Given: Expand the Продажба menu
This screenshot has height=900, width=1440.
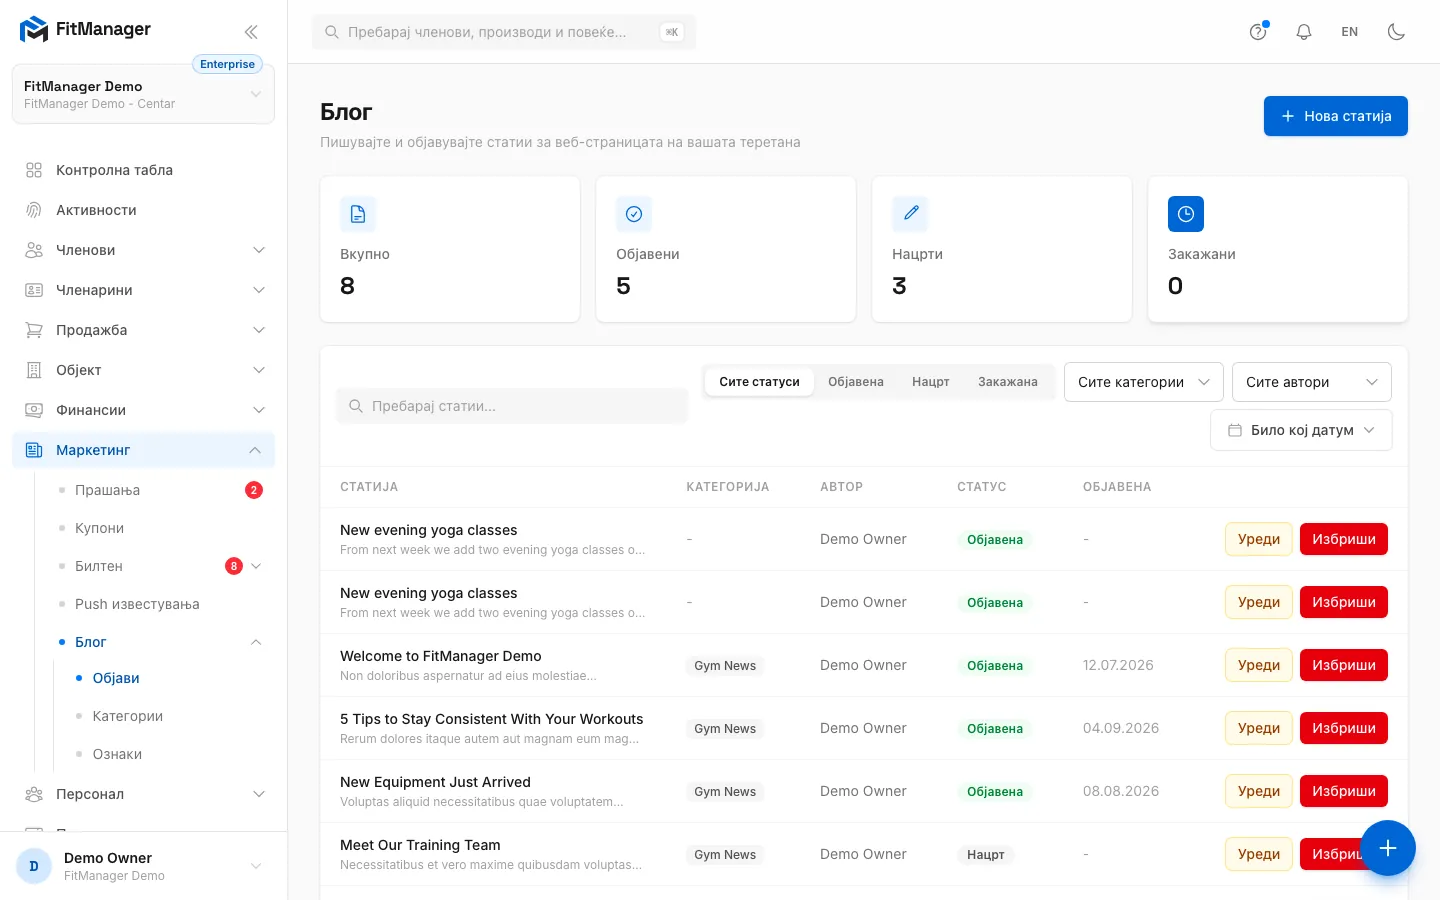Looking at the screenshot, I should (143, 330).
